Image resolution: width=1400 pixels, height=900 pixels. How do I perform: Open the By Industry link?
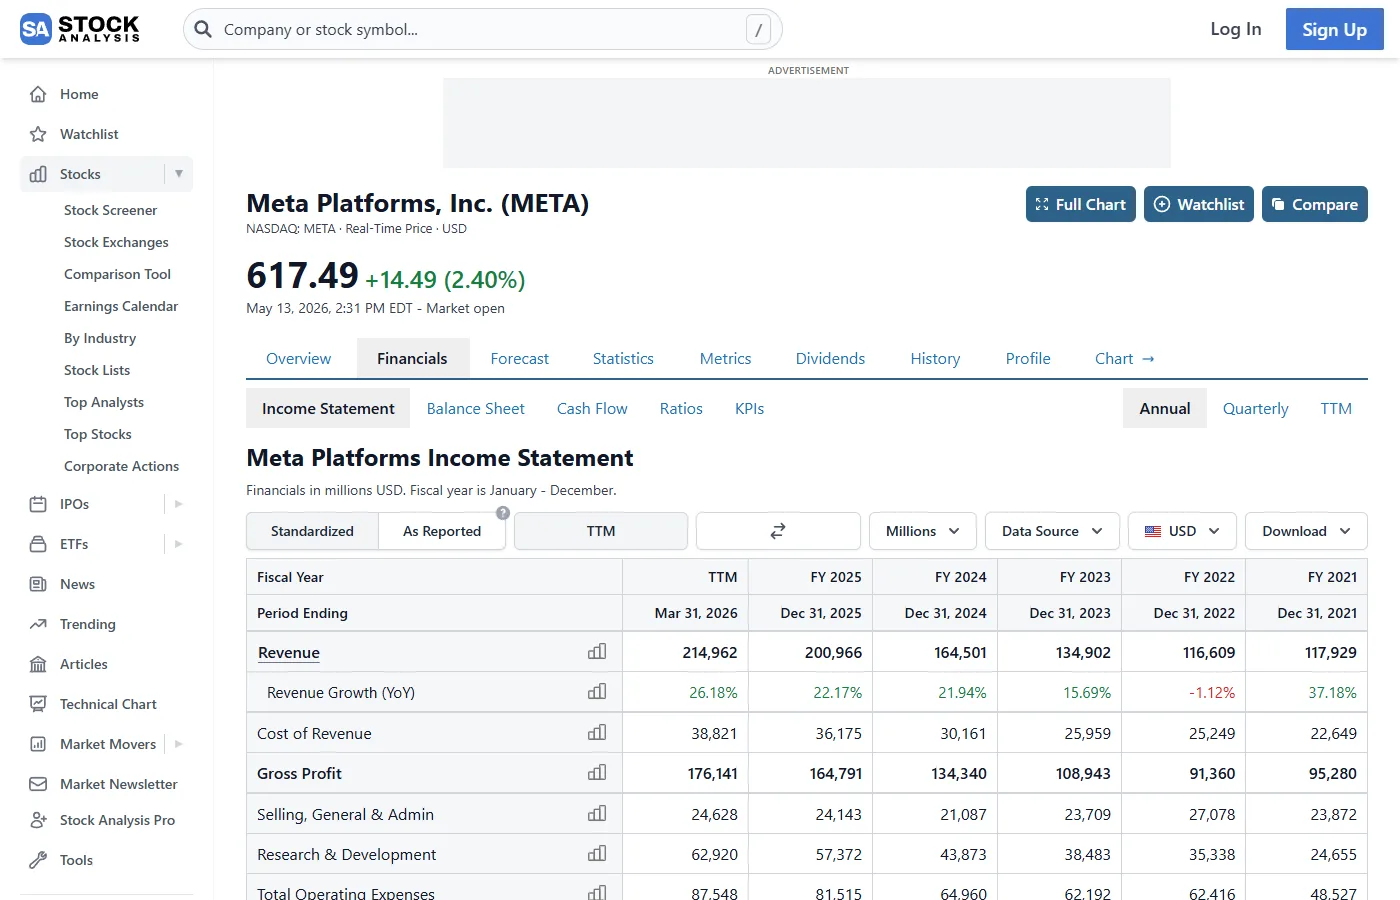(100, 338)
